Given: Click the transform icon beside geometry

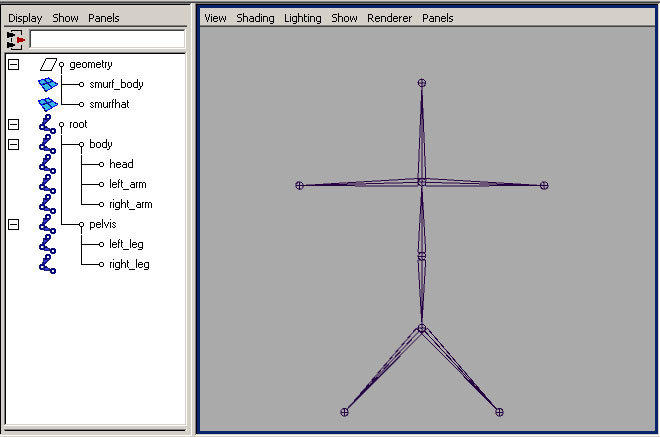Looking at the screenshot, I should [47, 64].
